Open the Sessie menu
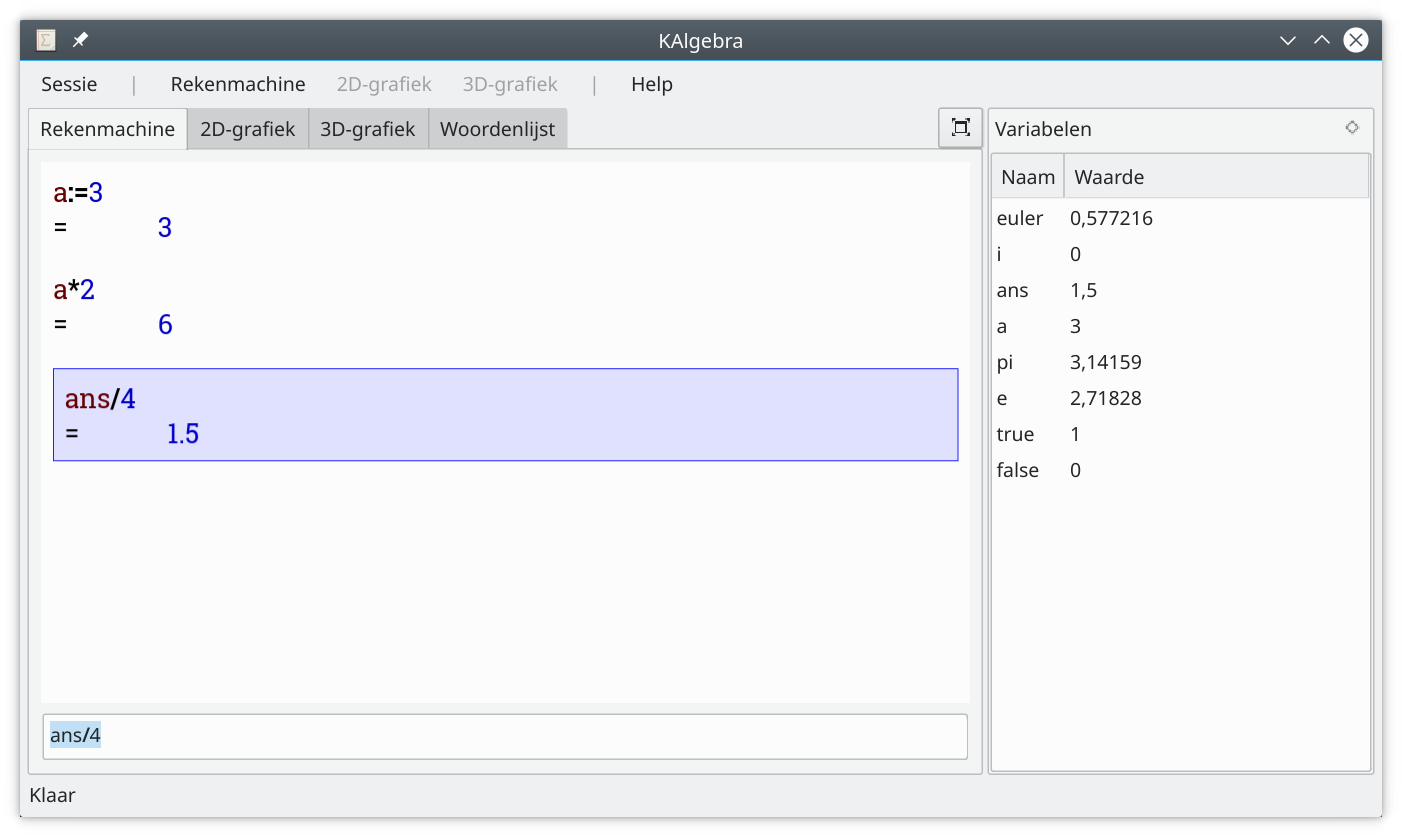1402x837 pixels. coord(69,84)
